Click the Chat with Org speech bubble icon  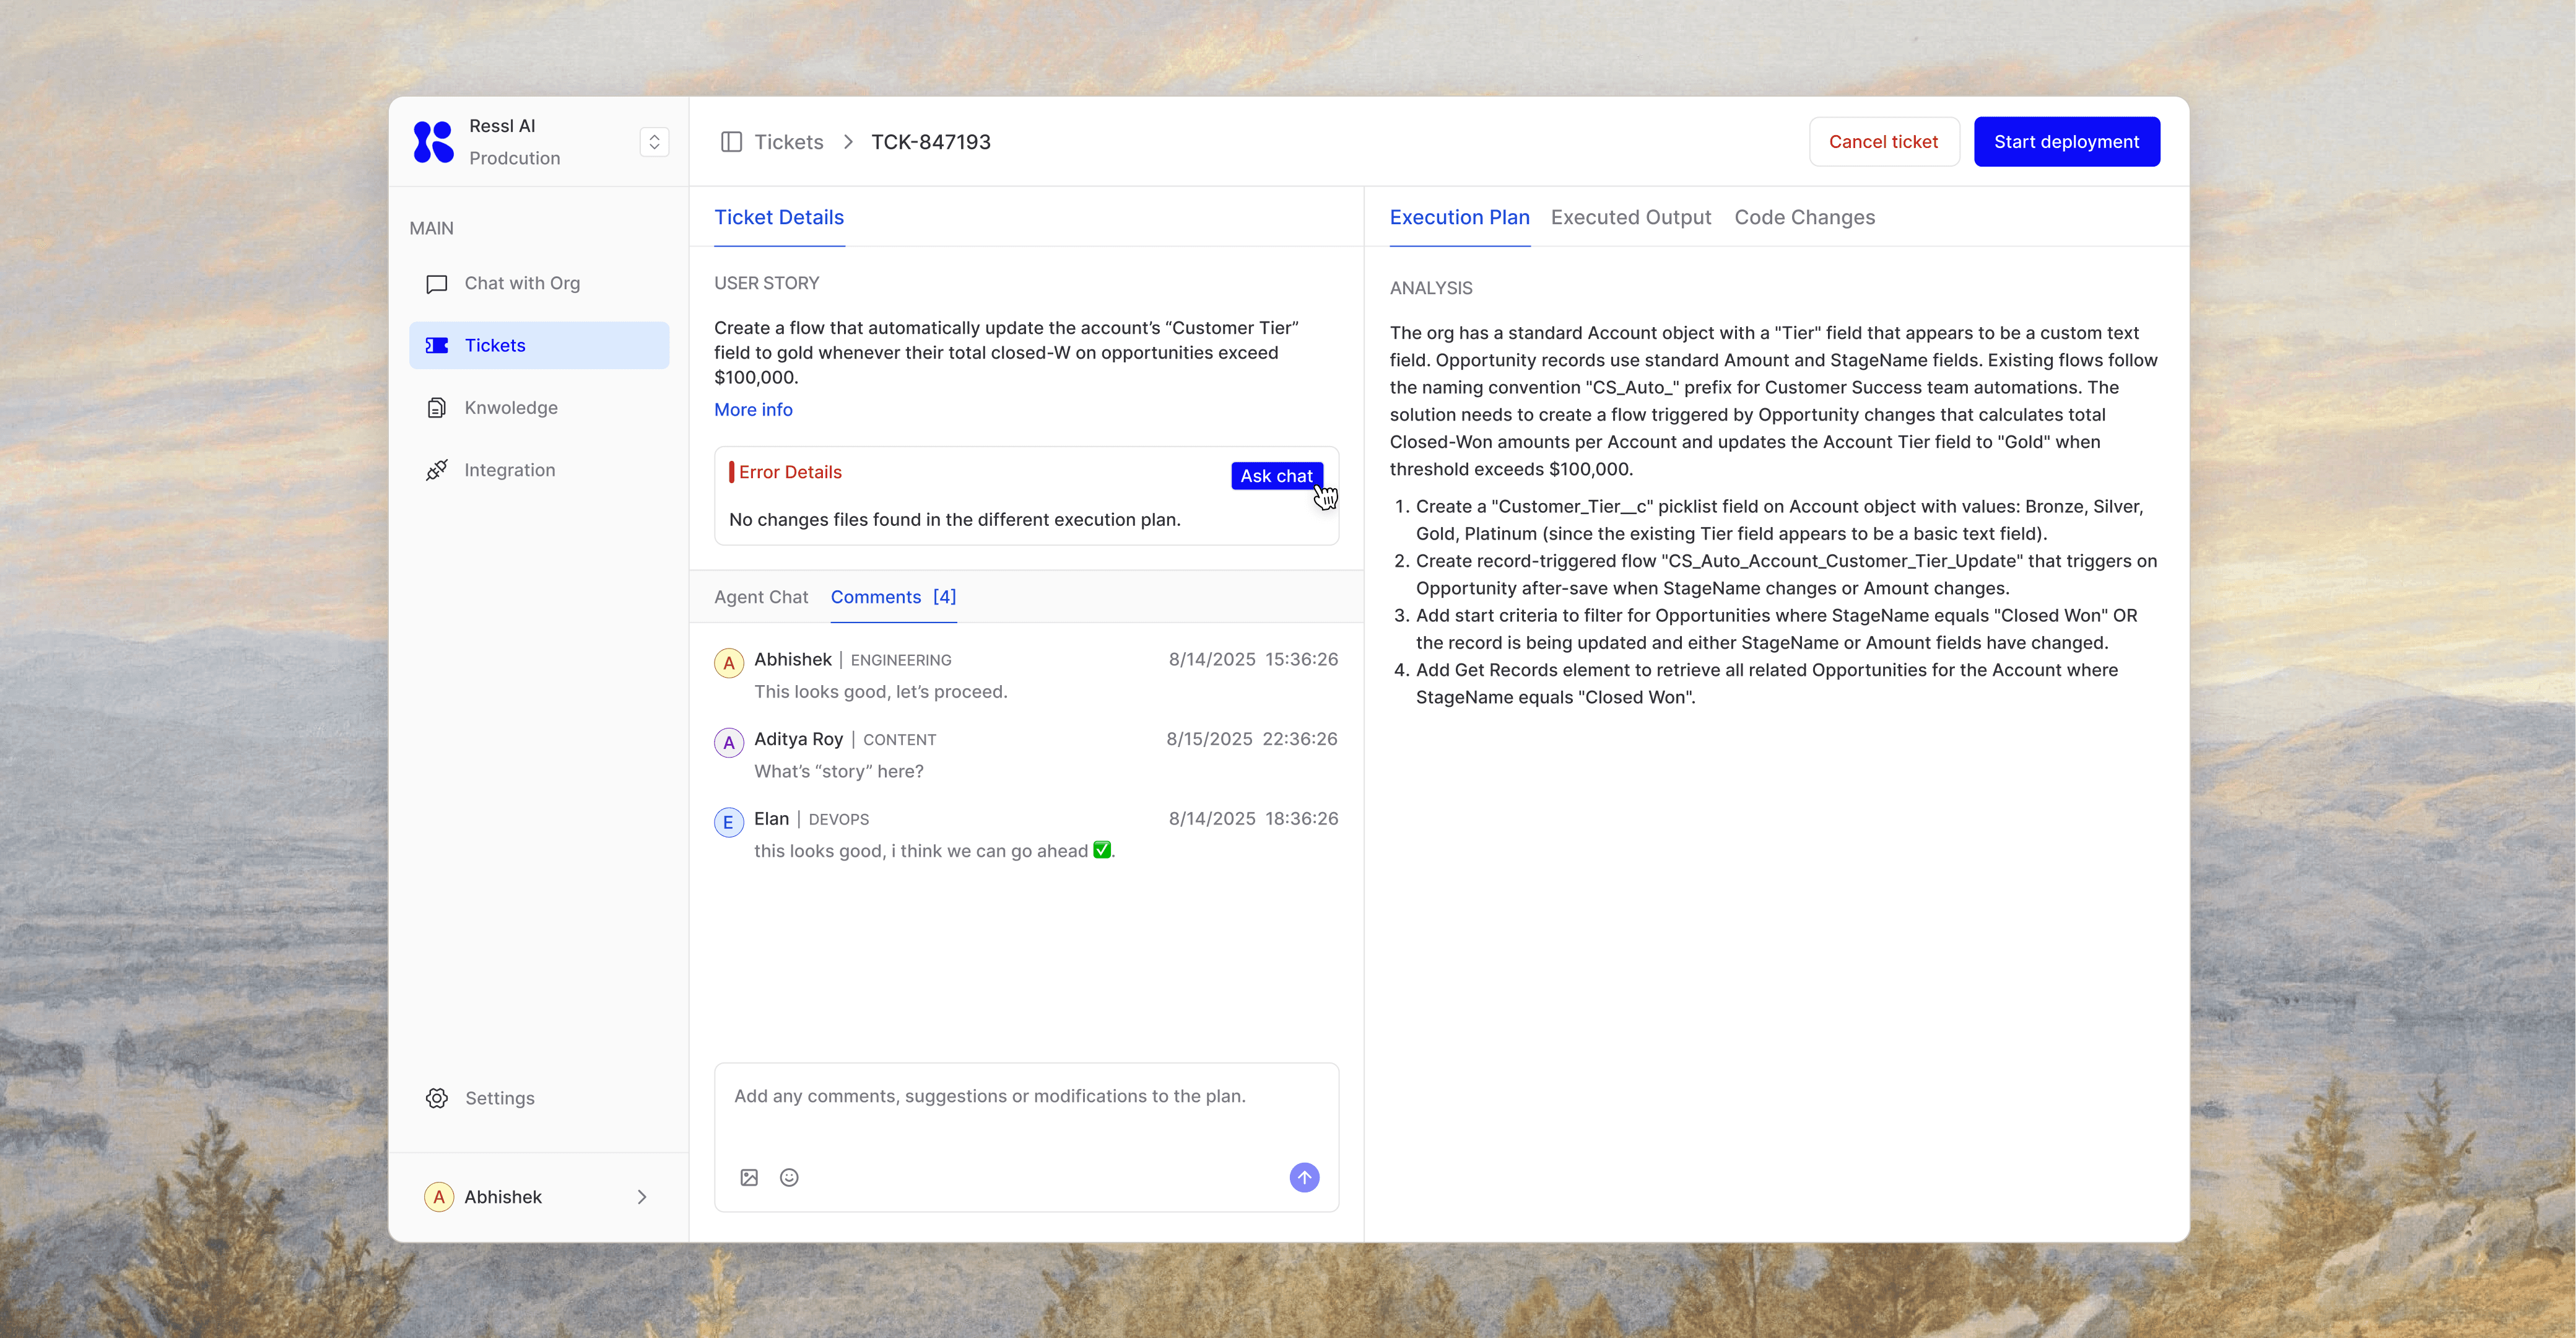436,284
